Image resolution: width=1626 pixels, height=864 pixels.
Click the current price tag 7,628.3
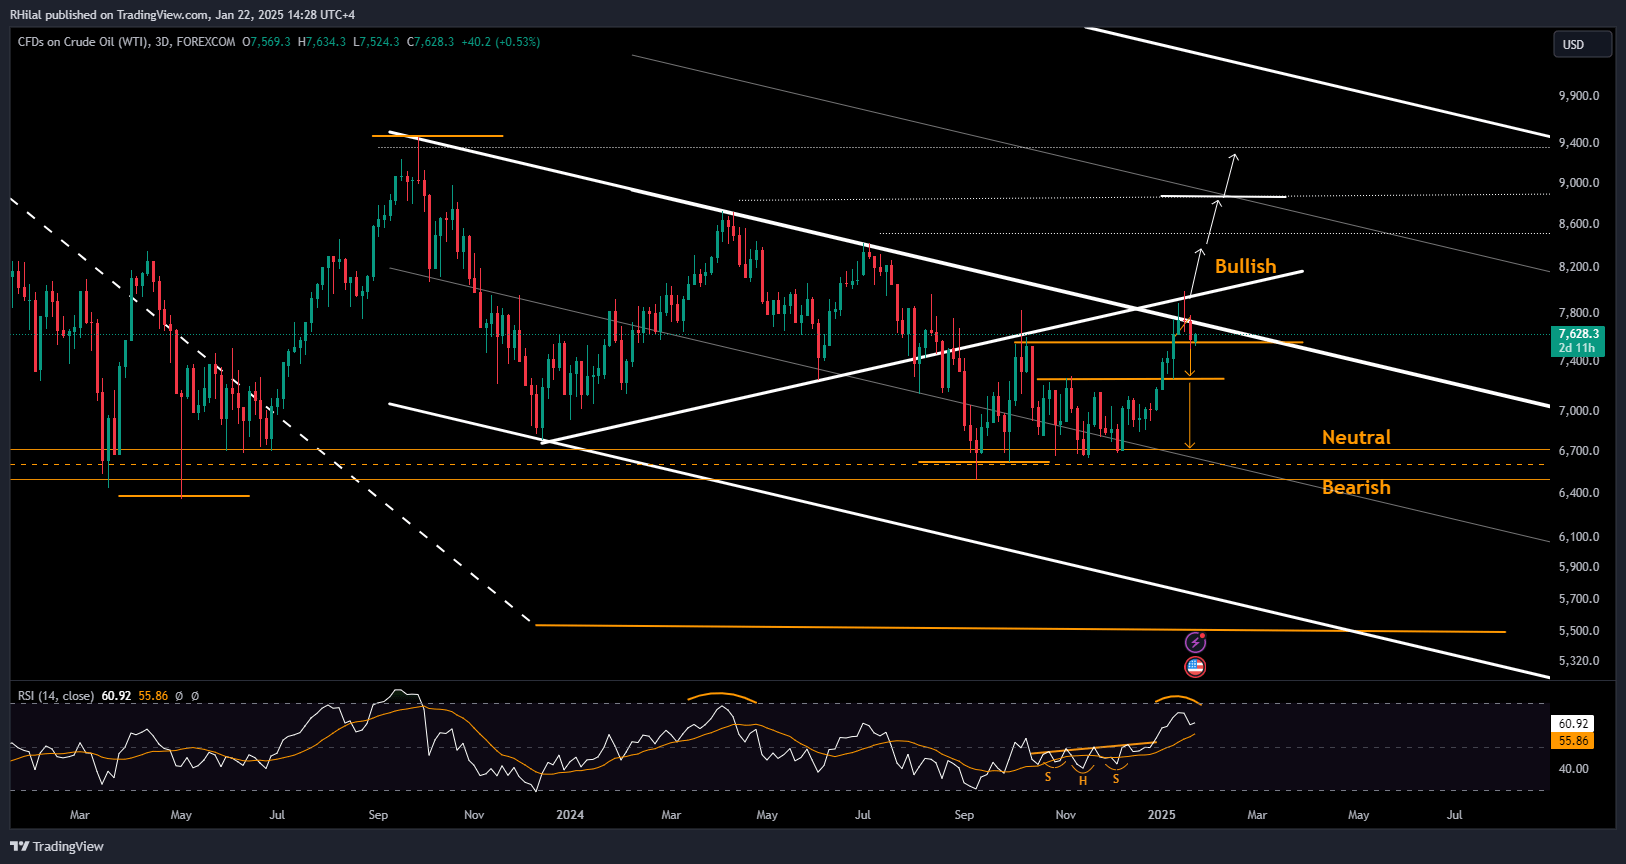point(1579,334)
